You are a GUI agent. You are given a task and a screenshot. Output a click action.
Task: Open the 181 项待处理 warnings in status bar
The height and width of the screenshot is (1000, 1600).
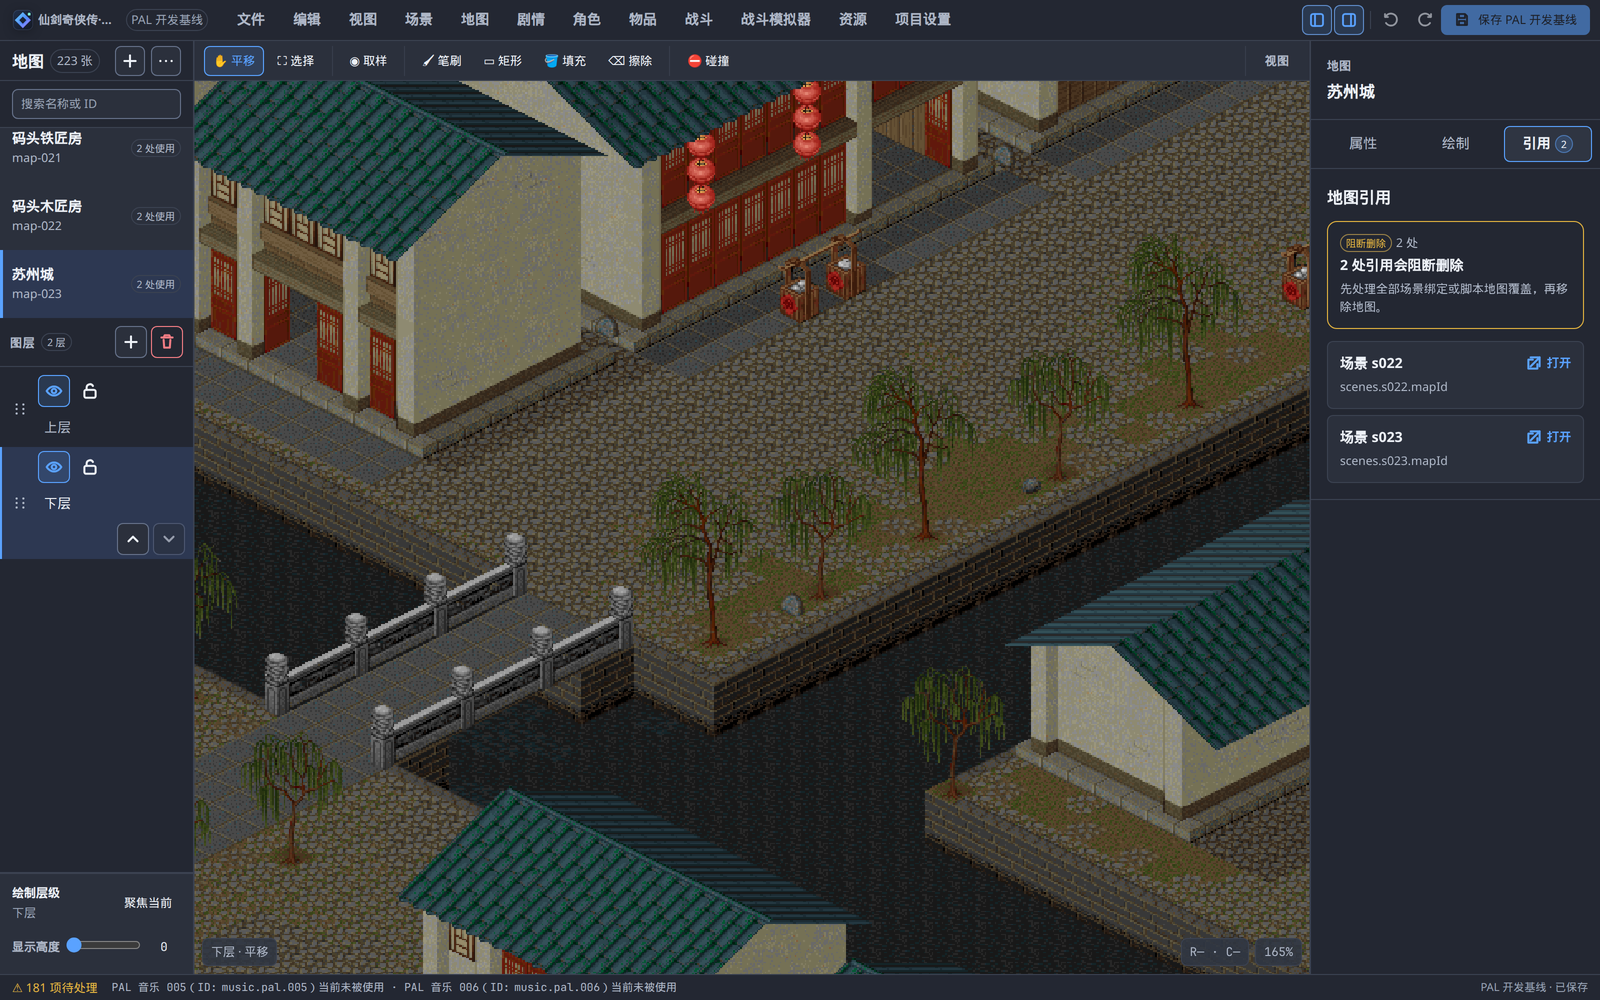coord(55,988)
